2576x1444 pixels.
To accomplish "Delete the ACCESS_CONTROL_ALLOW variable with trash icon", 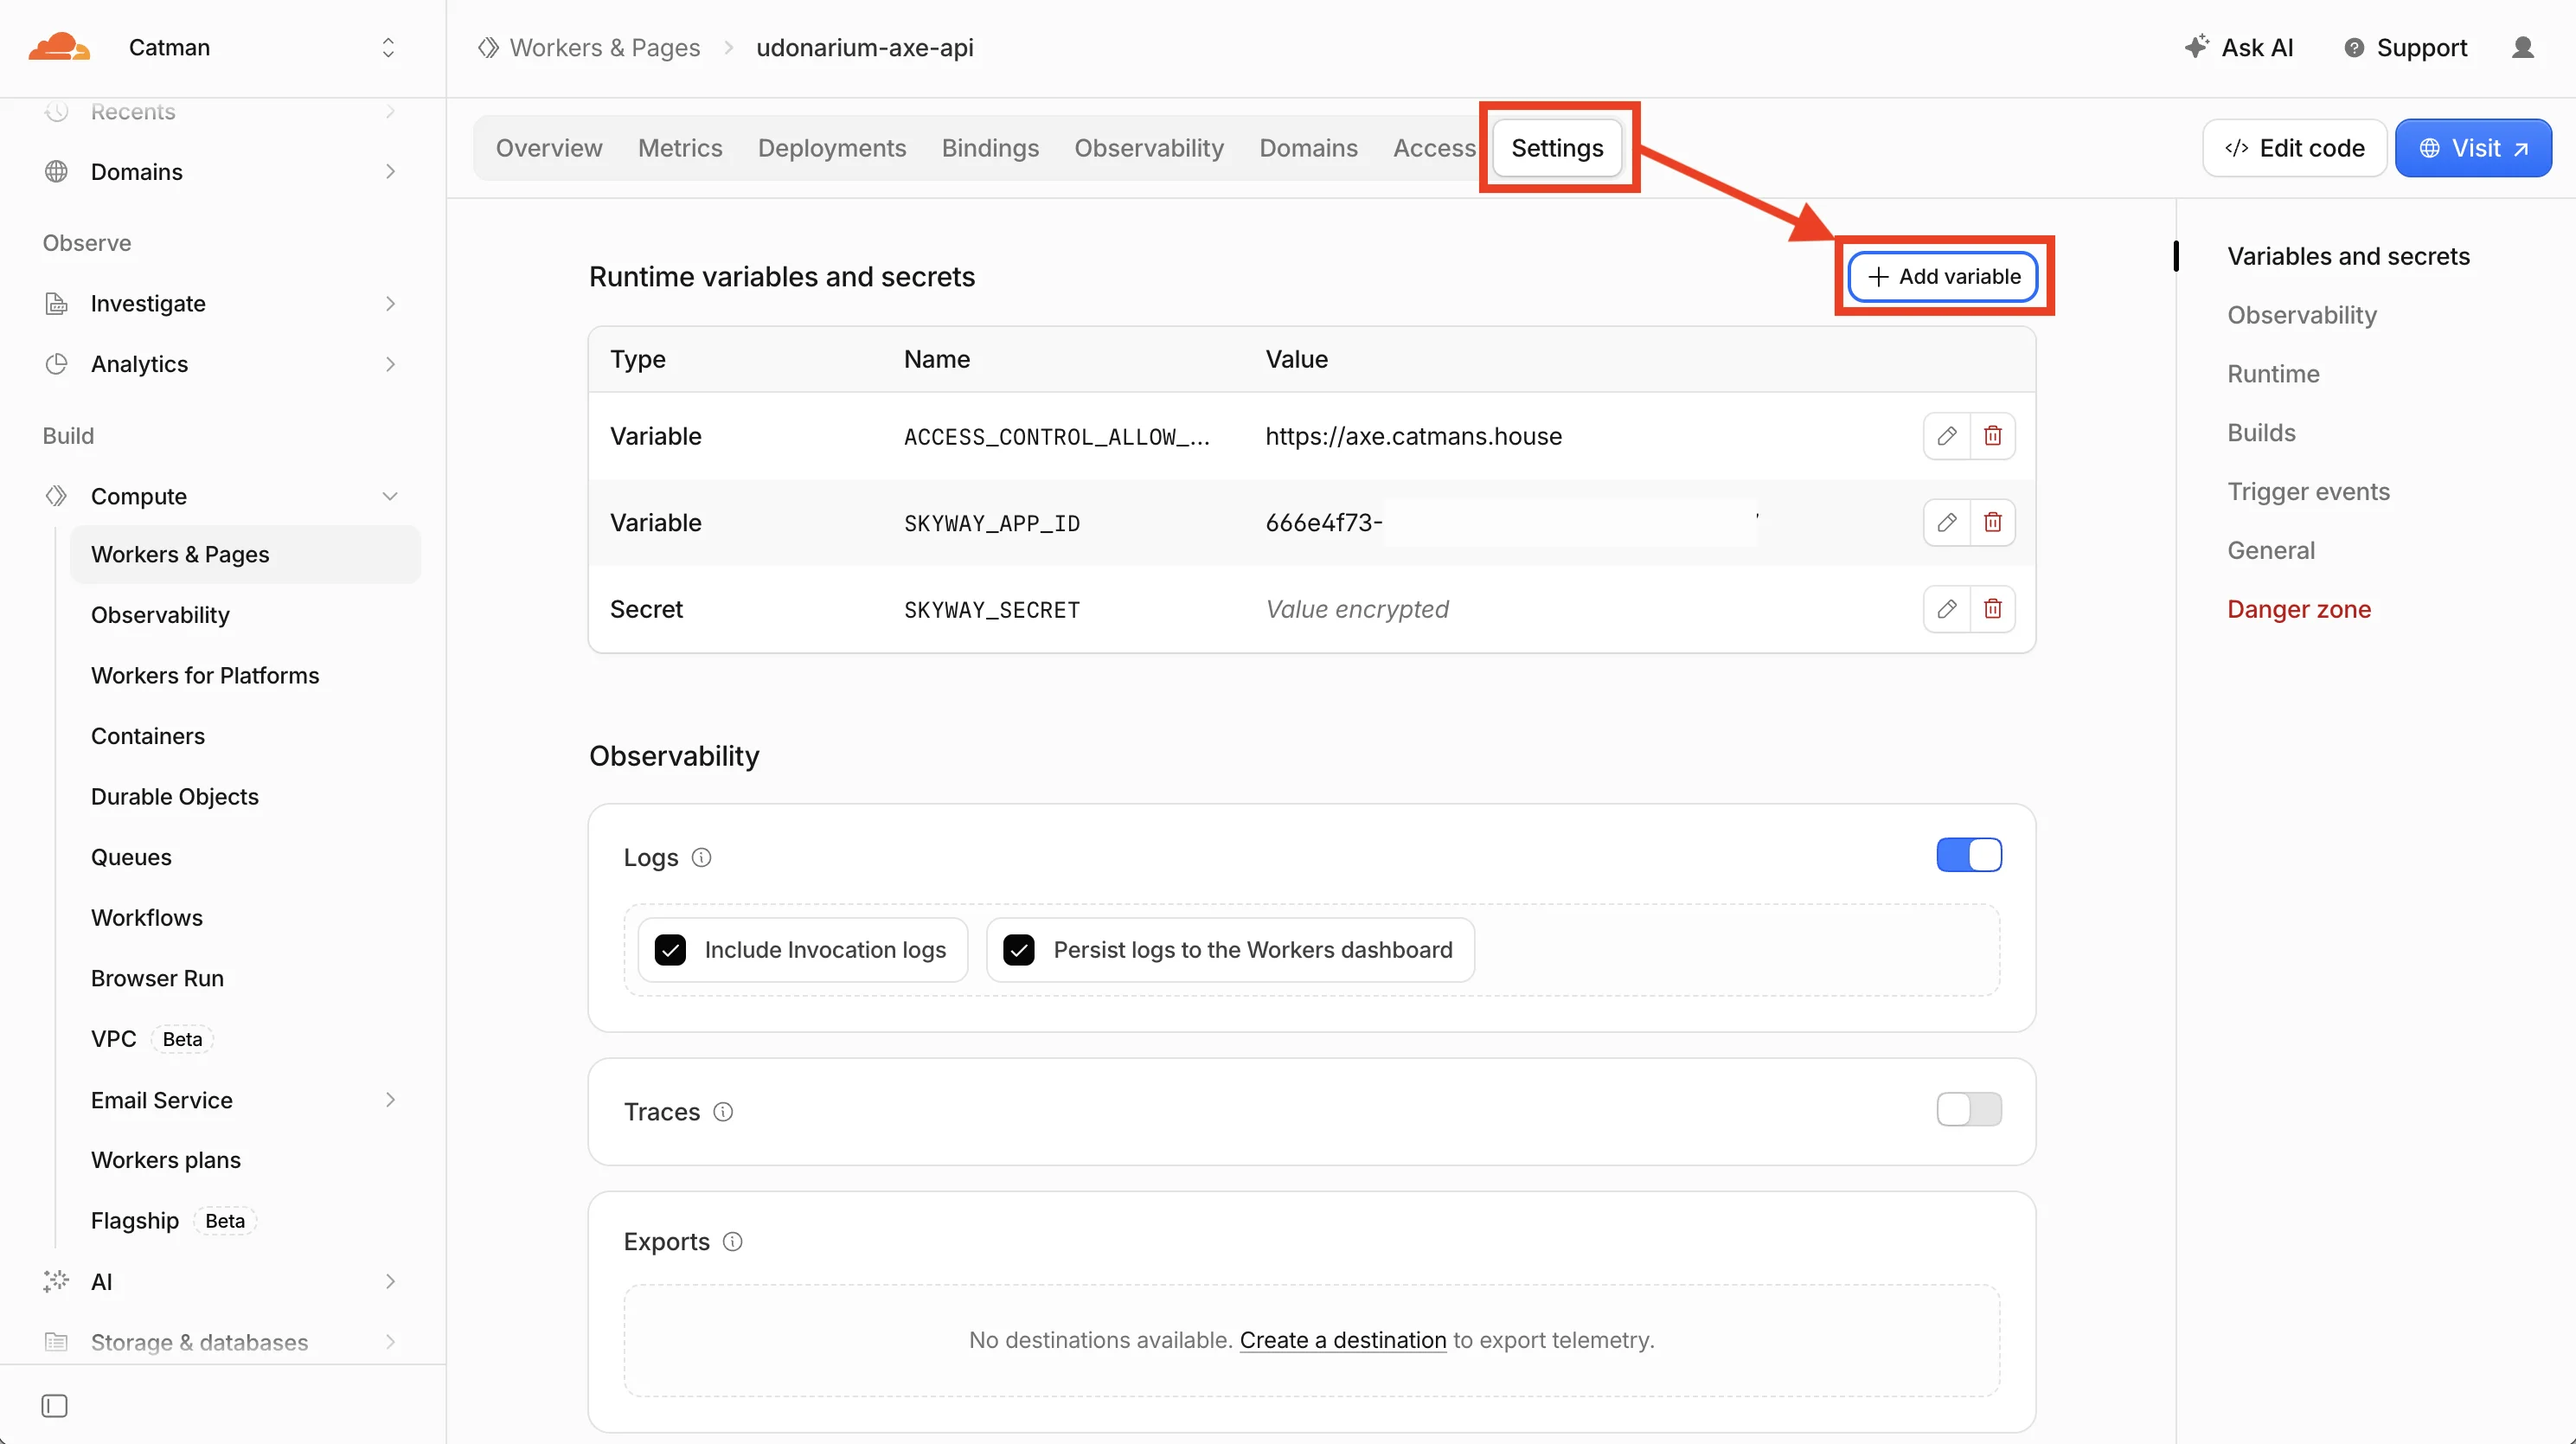I will click(1992, 436).
